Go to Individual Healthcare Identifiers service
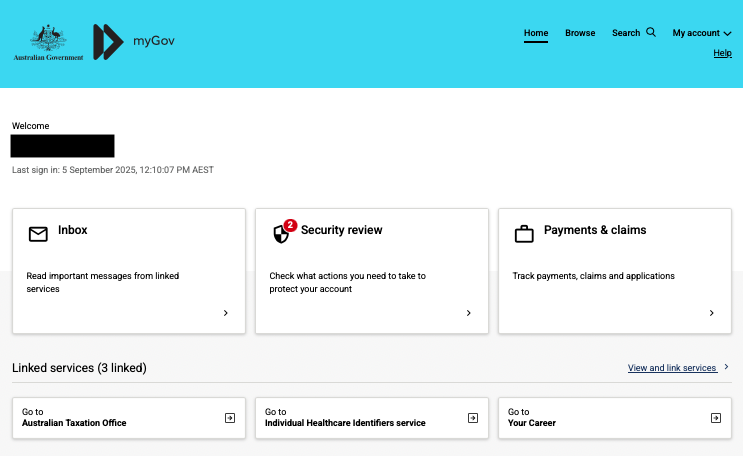 point(372,418)
